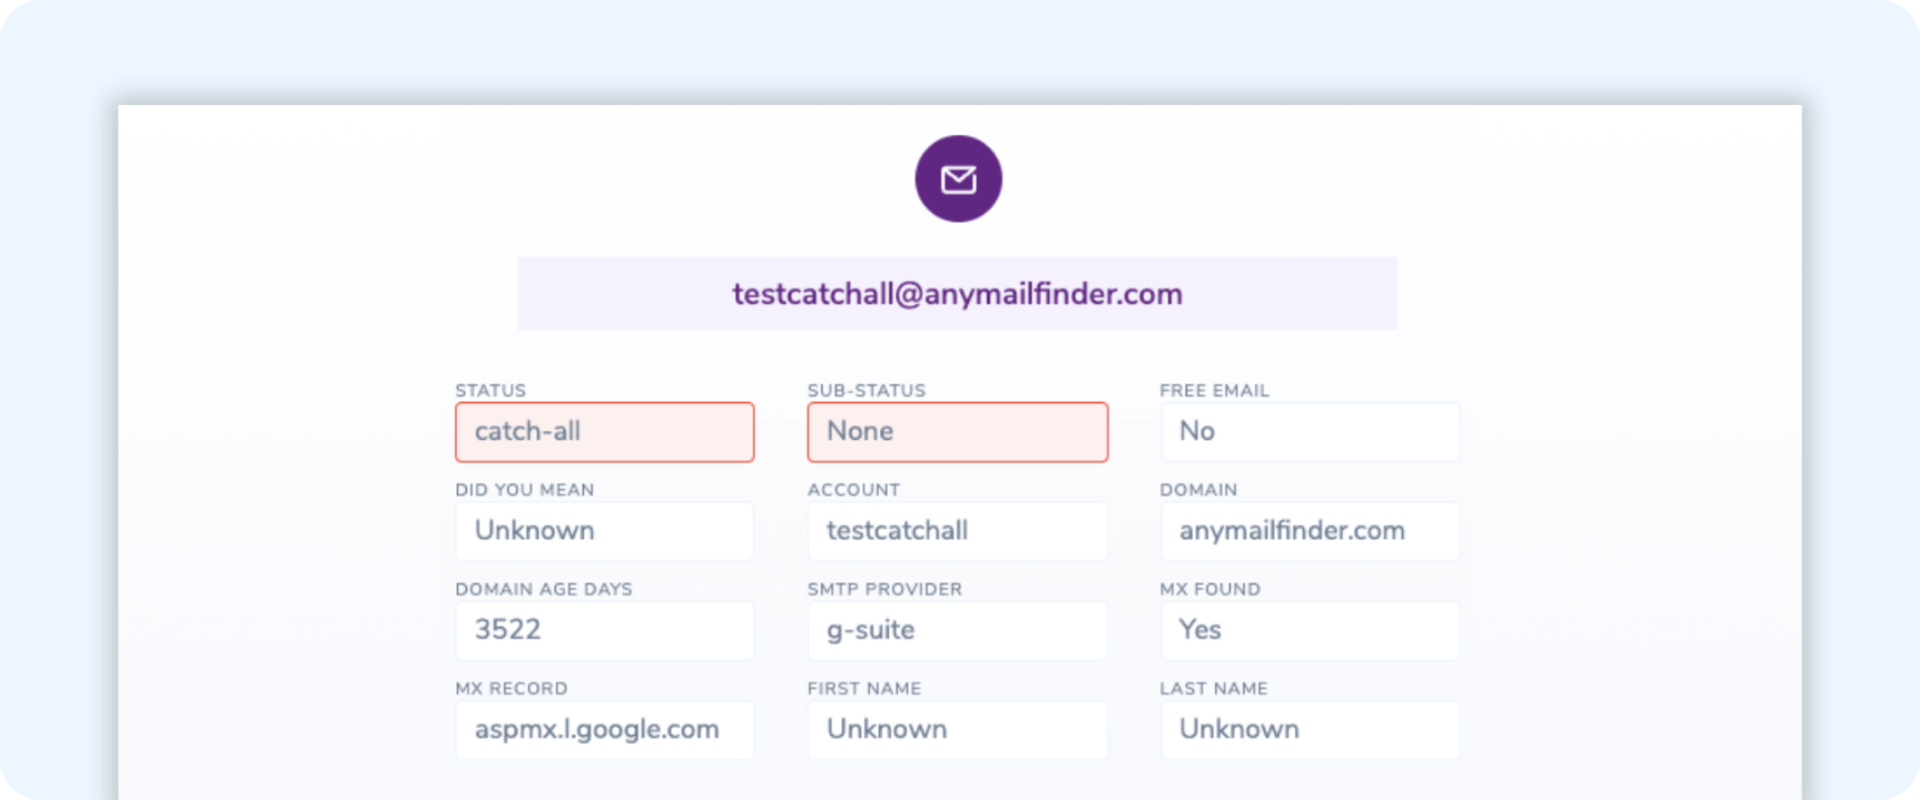Select the Did You Mean Unknown field
The width and height of the screenshot is (1920, 800).
(605, 531)
